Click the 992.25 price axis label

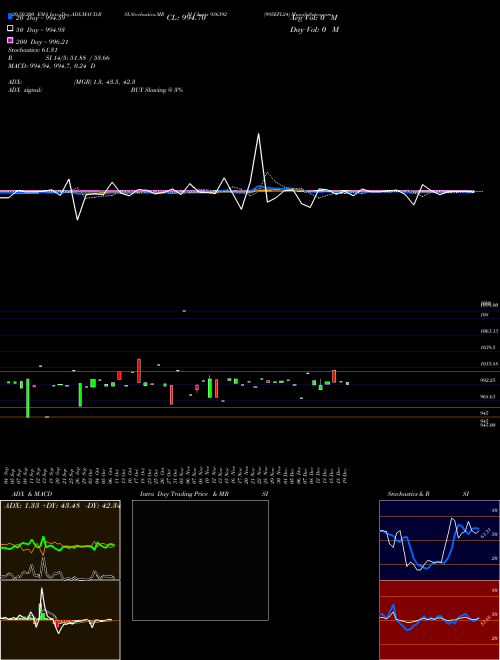[x=489, y=380]
